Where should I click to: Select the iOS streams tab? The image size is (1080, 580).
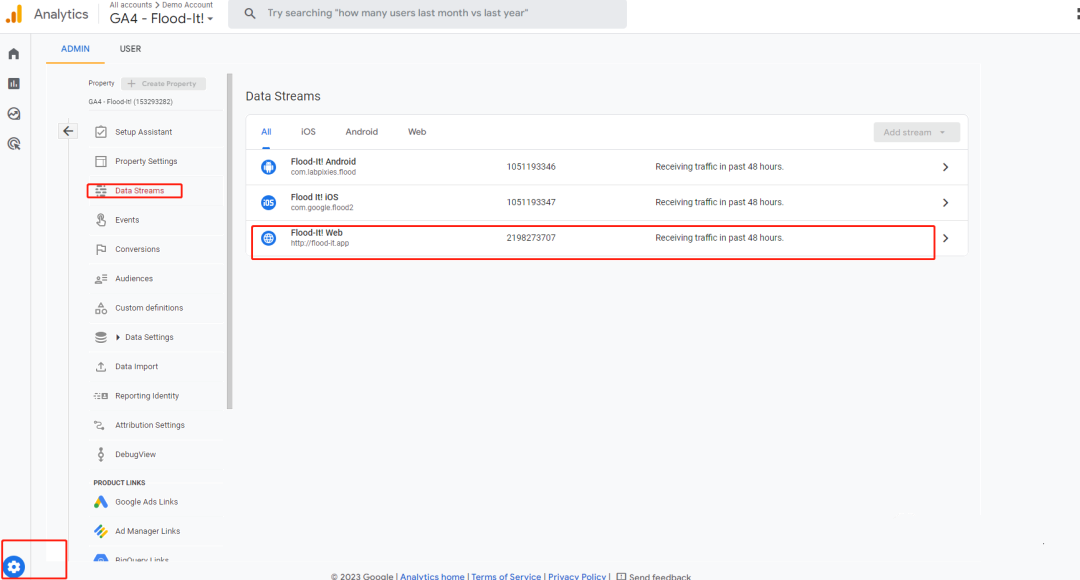308,132
